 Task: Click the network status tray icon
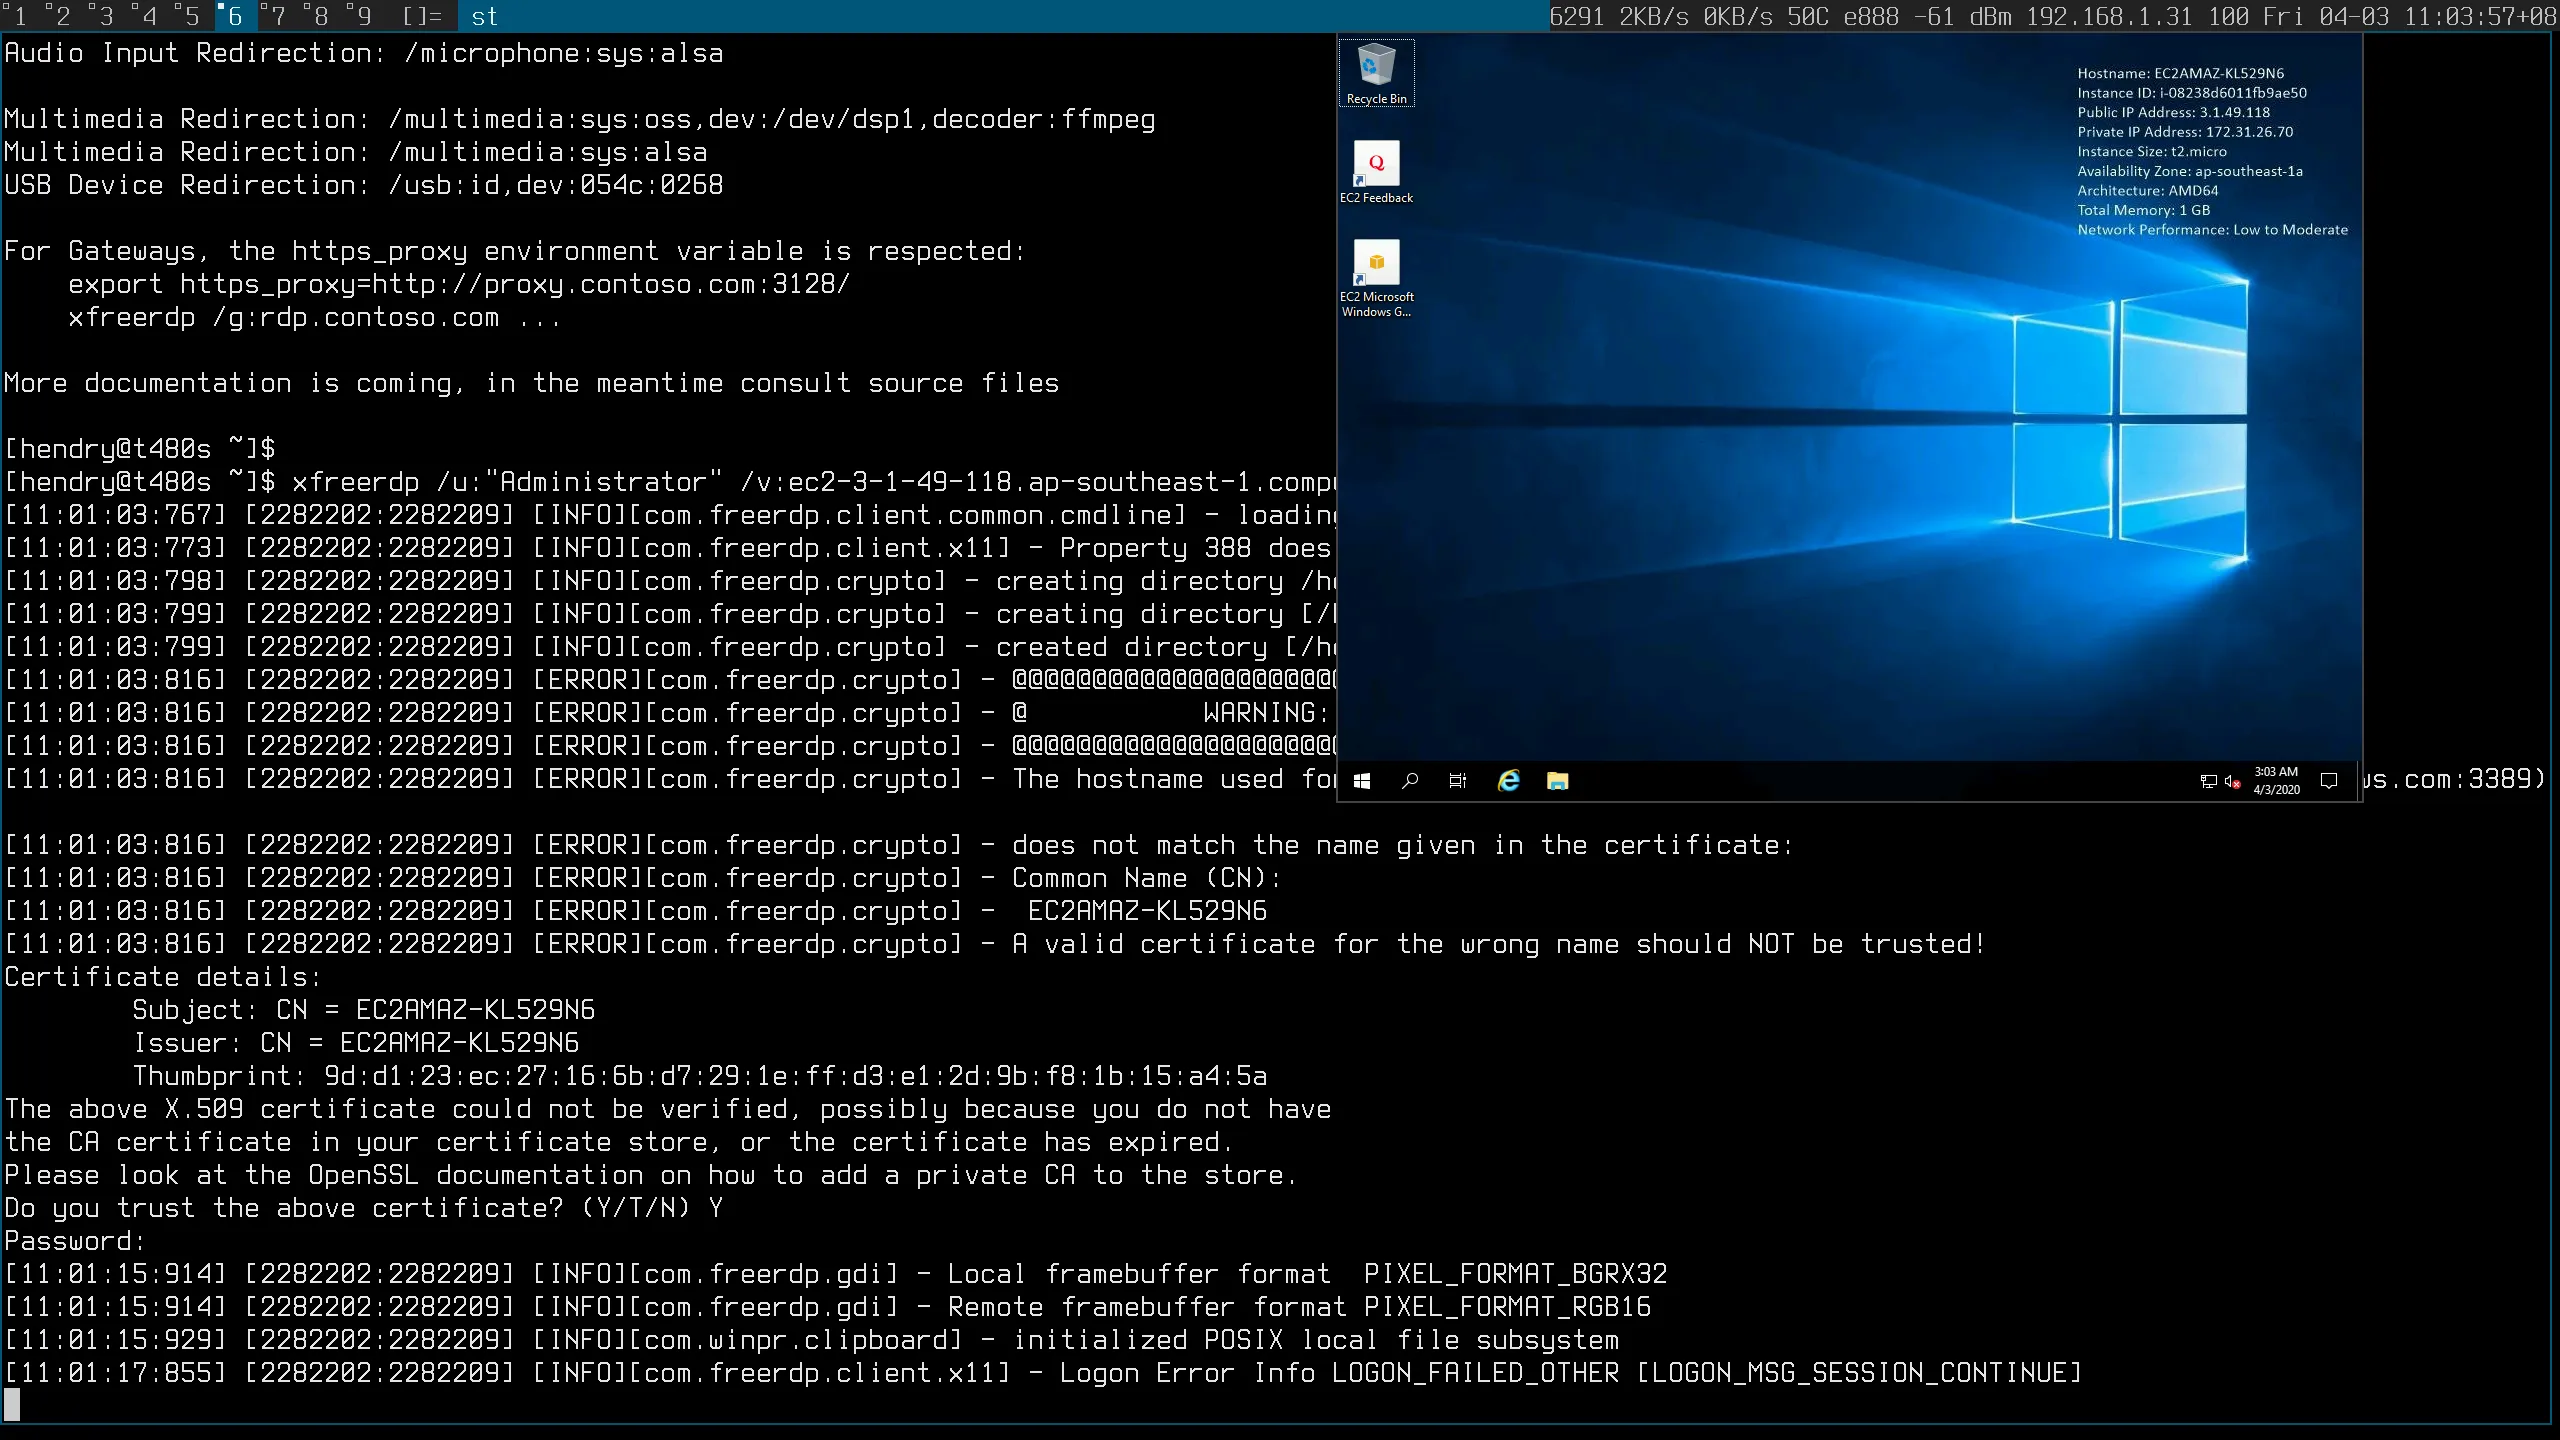coord(2208,781)
